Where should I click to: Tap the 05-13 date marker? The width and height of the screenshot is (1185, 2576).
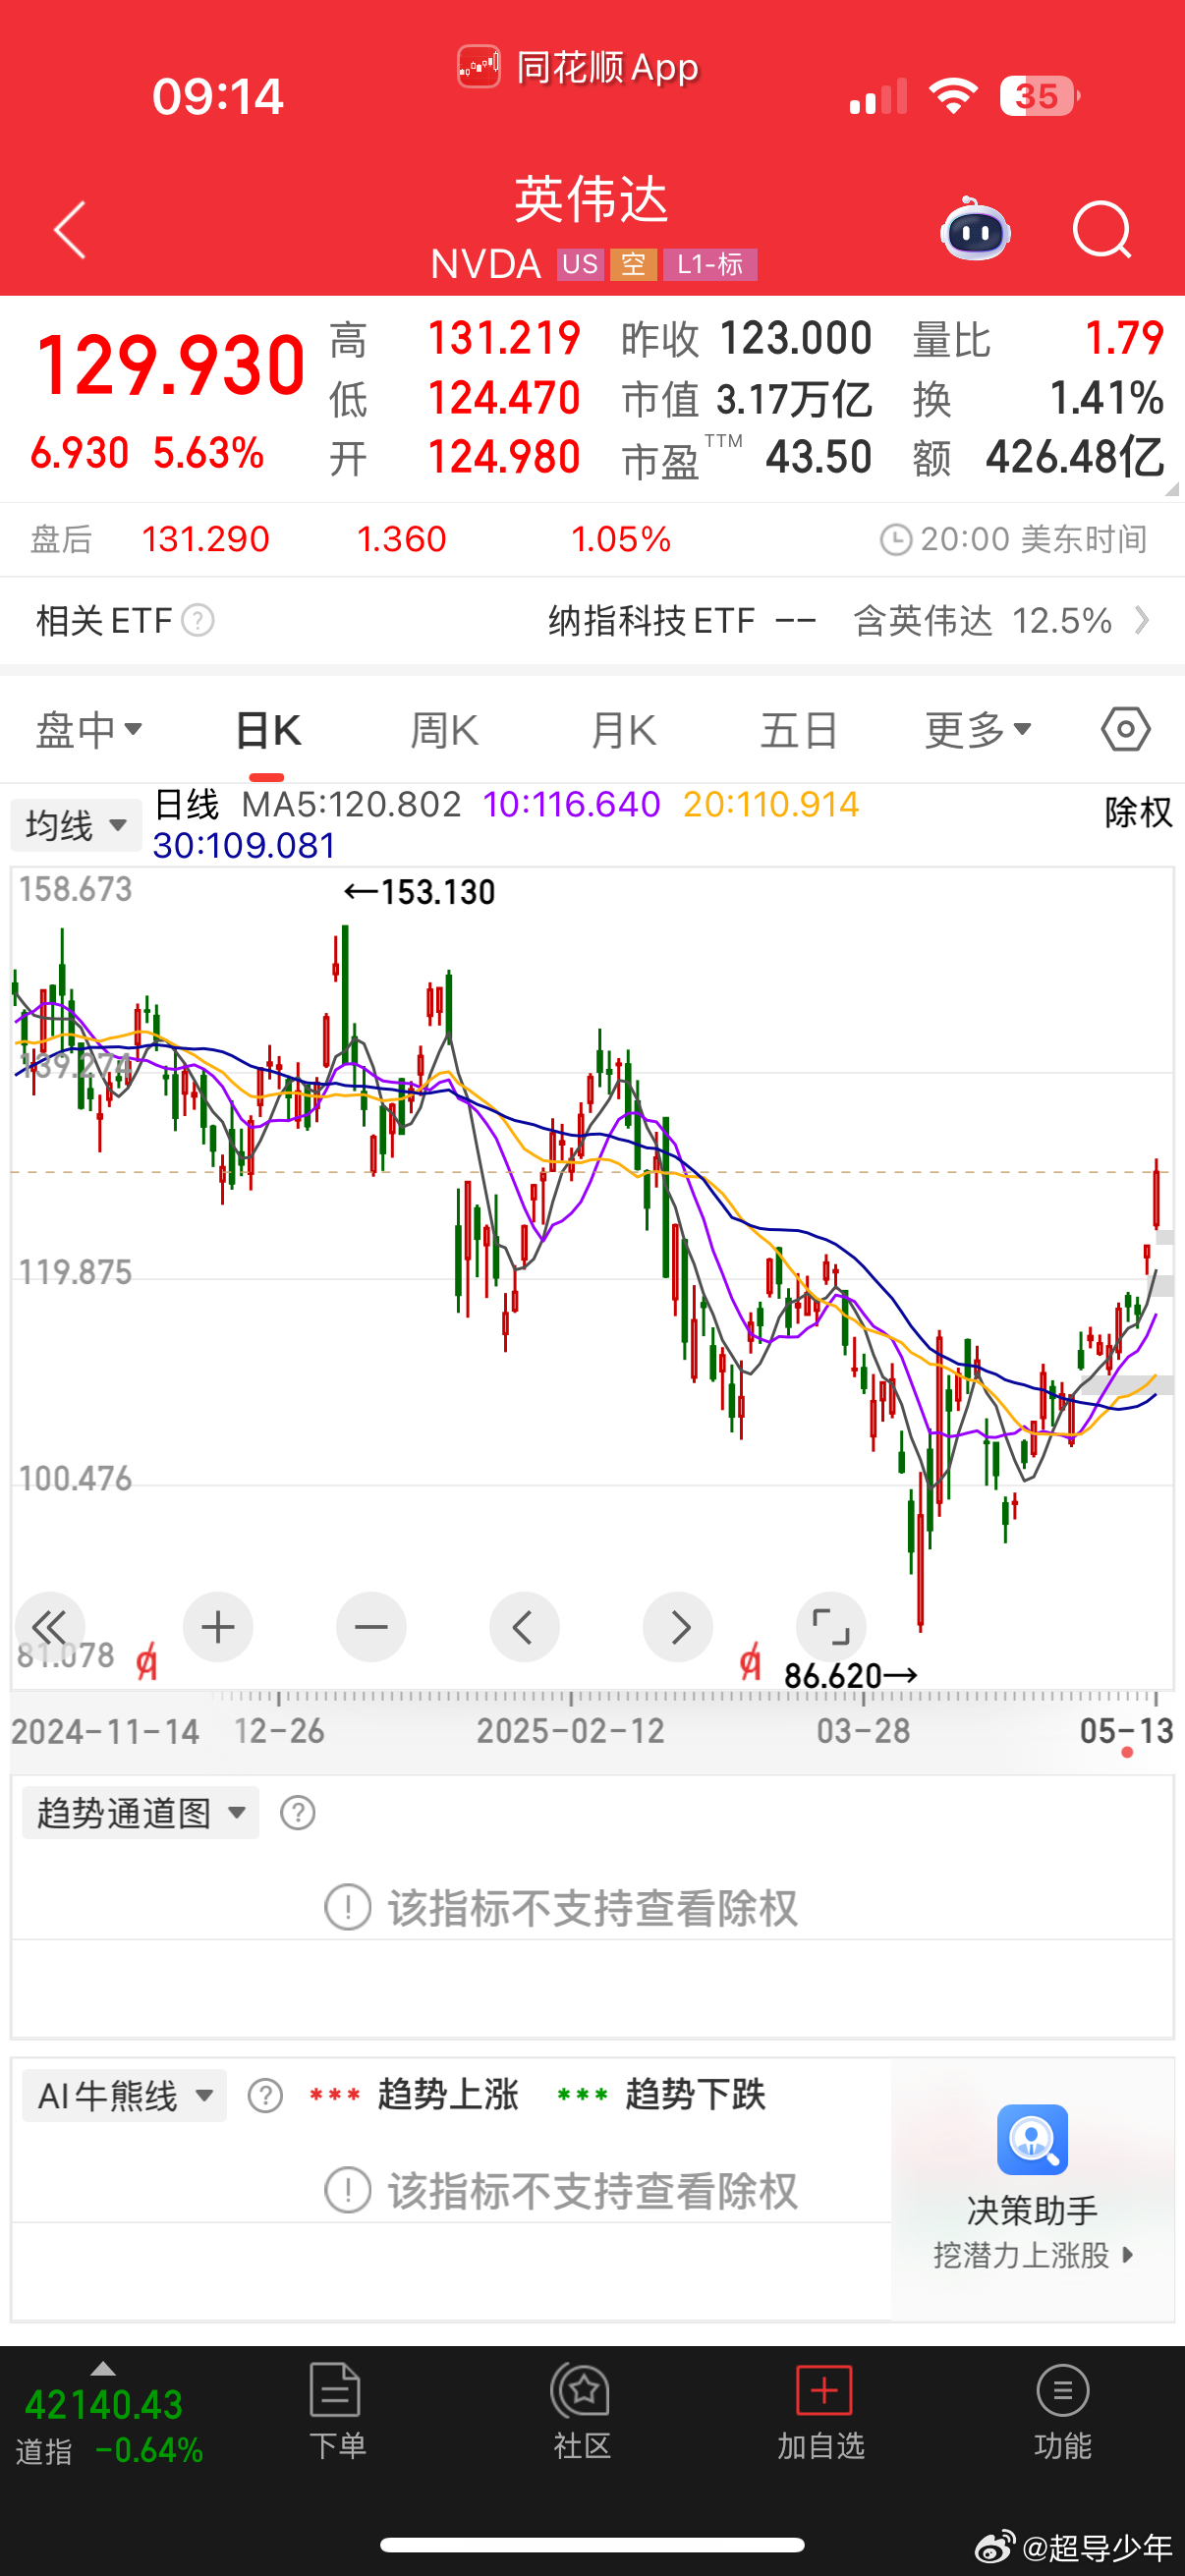[1126, 1731]
